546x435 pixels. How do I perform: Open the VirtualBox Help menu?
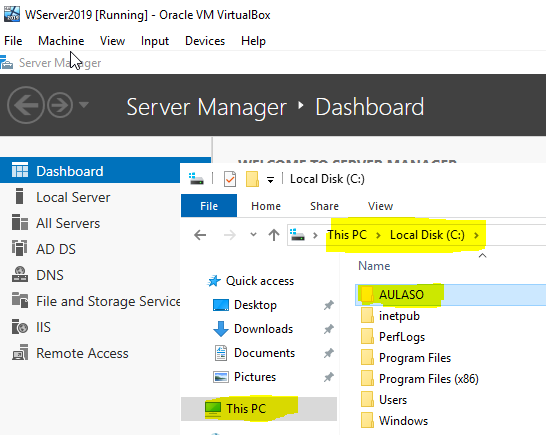point(253,41)
